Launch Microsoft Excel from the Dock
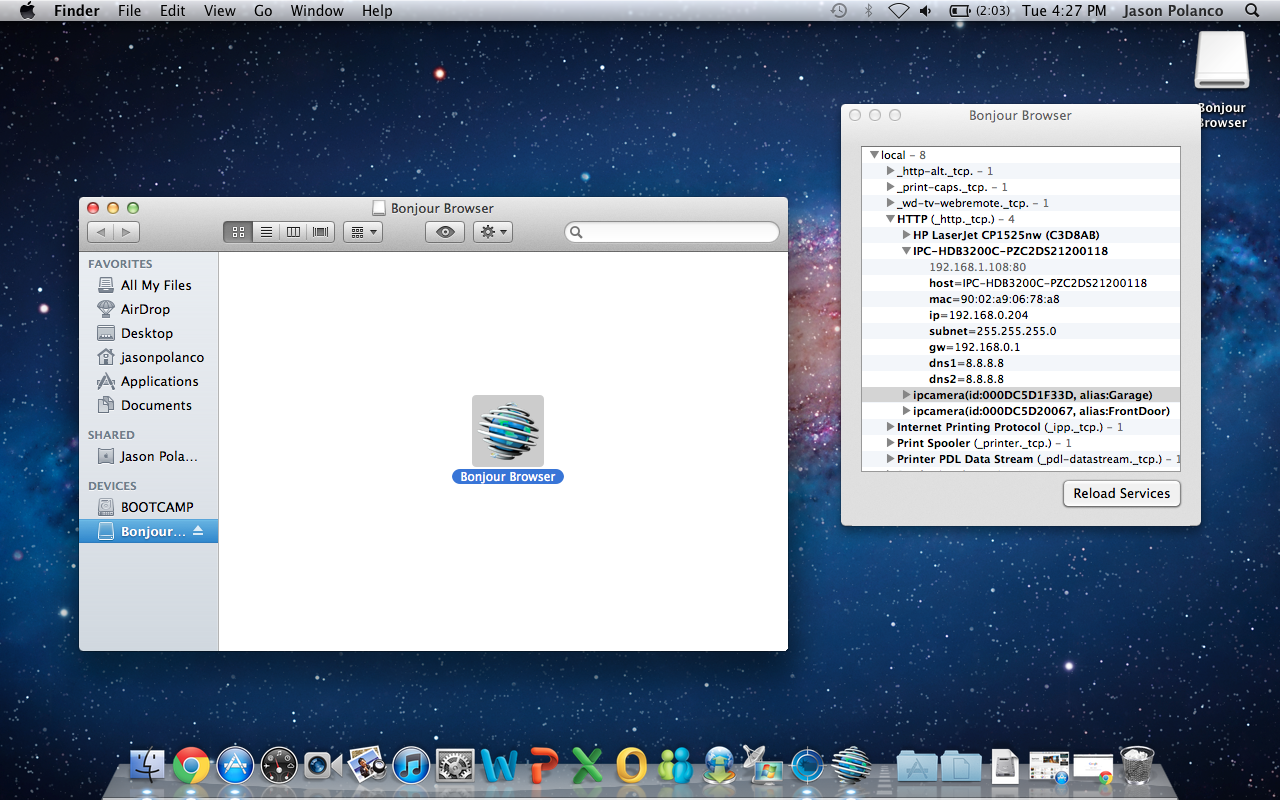Viewport: 1280px width, 800px height. (587, 766)
